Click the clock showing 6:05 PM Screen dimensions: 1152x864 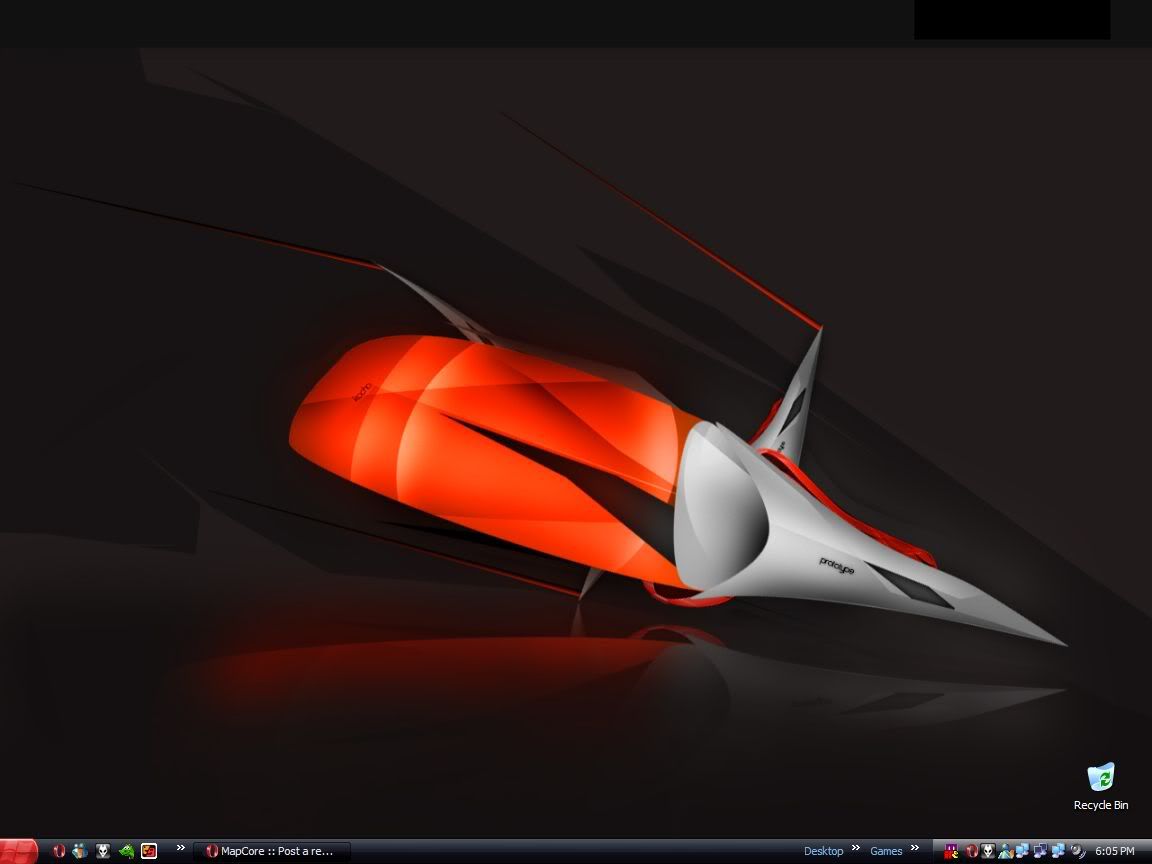pyautogui.click(x=1115, y=851)
